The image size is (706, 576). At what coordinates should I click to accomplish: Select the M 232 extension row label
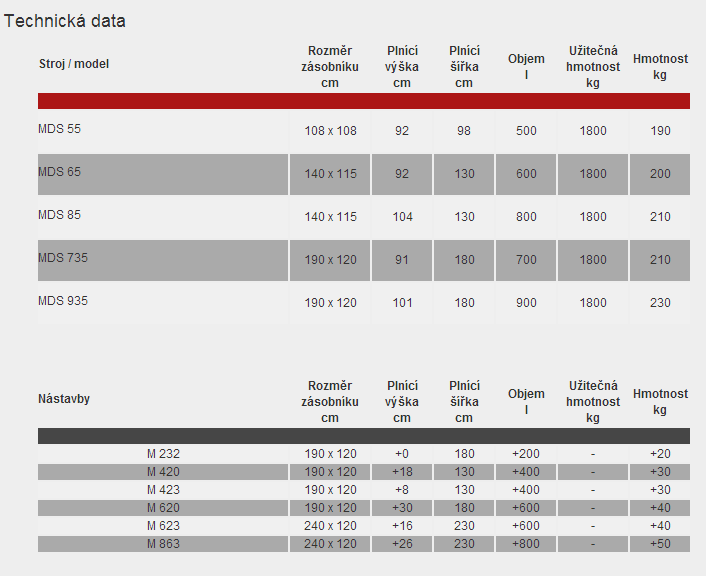163,454
